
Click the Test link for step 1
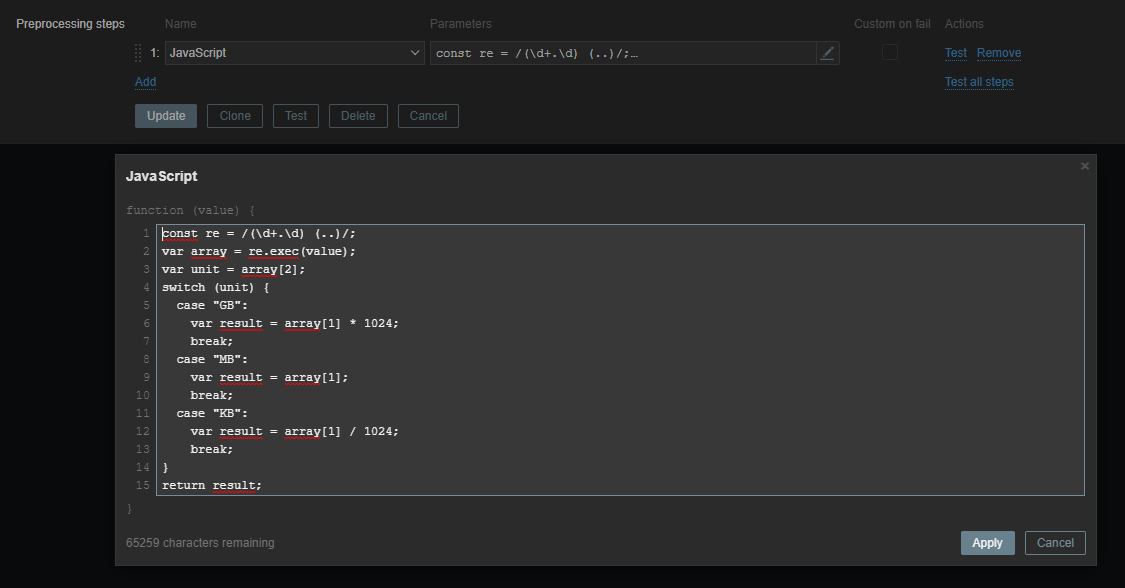pyautogui.click(x=956, y=53)
